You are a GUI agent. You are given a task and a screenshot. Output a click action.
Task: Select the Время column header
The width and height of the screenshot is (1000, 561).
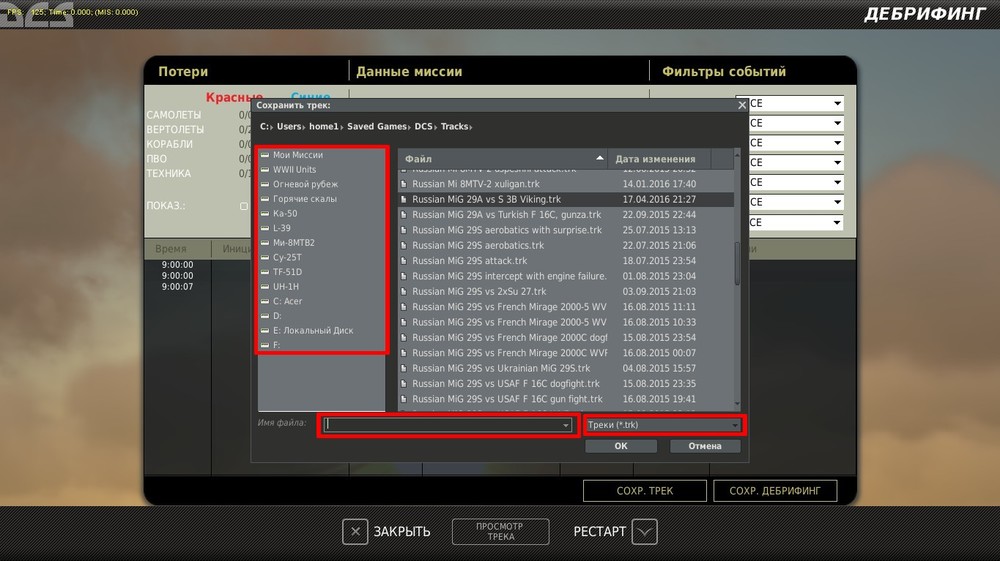point(171,249)
